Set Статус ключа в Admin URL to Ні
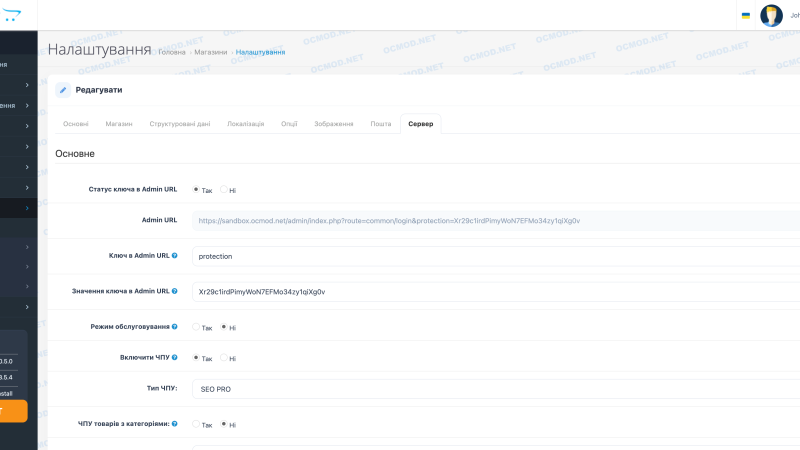Image resolution: width=800 pixels, height=450 pixels. 223,189
